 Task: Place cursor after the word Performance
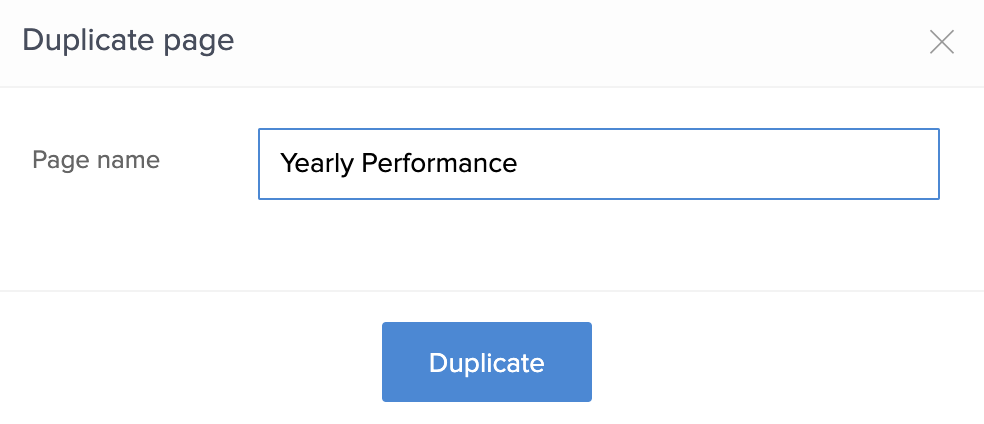[x=519, y=163]
